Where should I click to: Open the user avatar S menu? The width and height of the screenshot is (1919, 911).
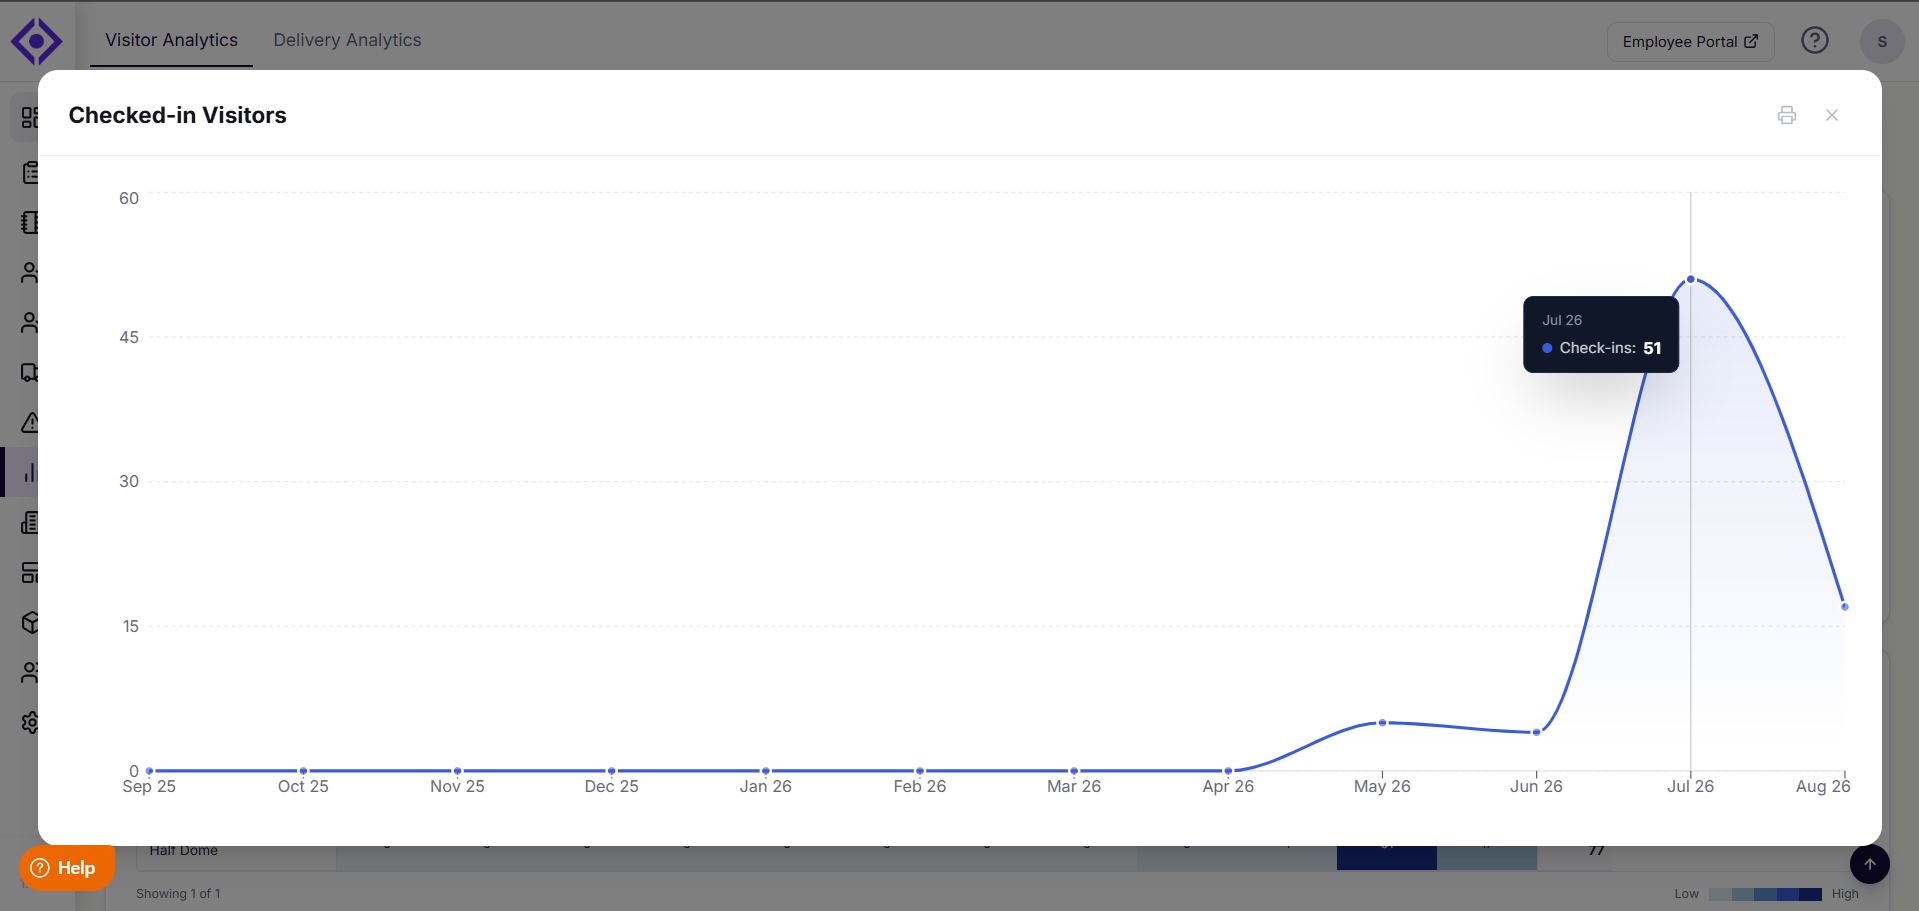[1882, 41]
